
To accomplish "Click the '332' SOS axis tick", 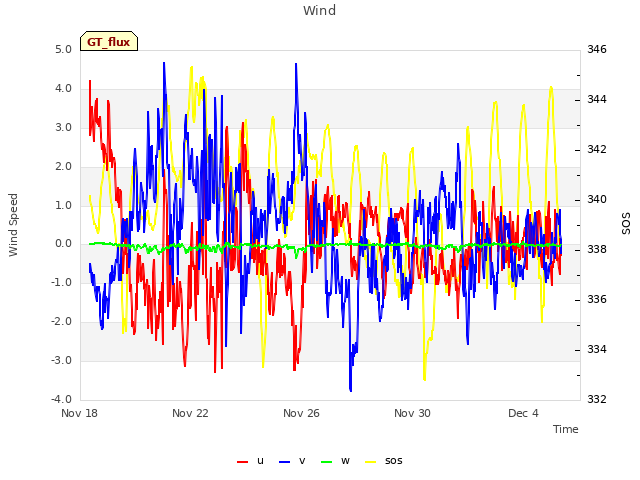I will (597, 399).
